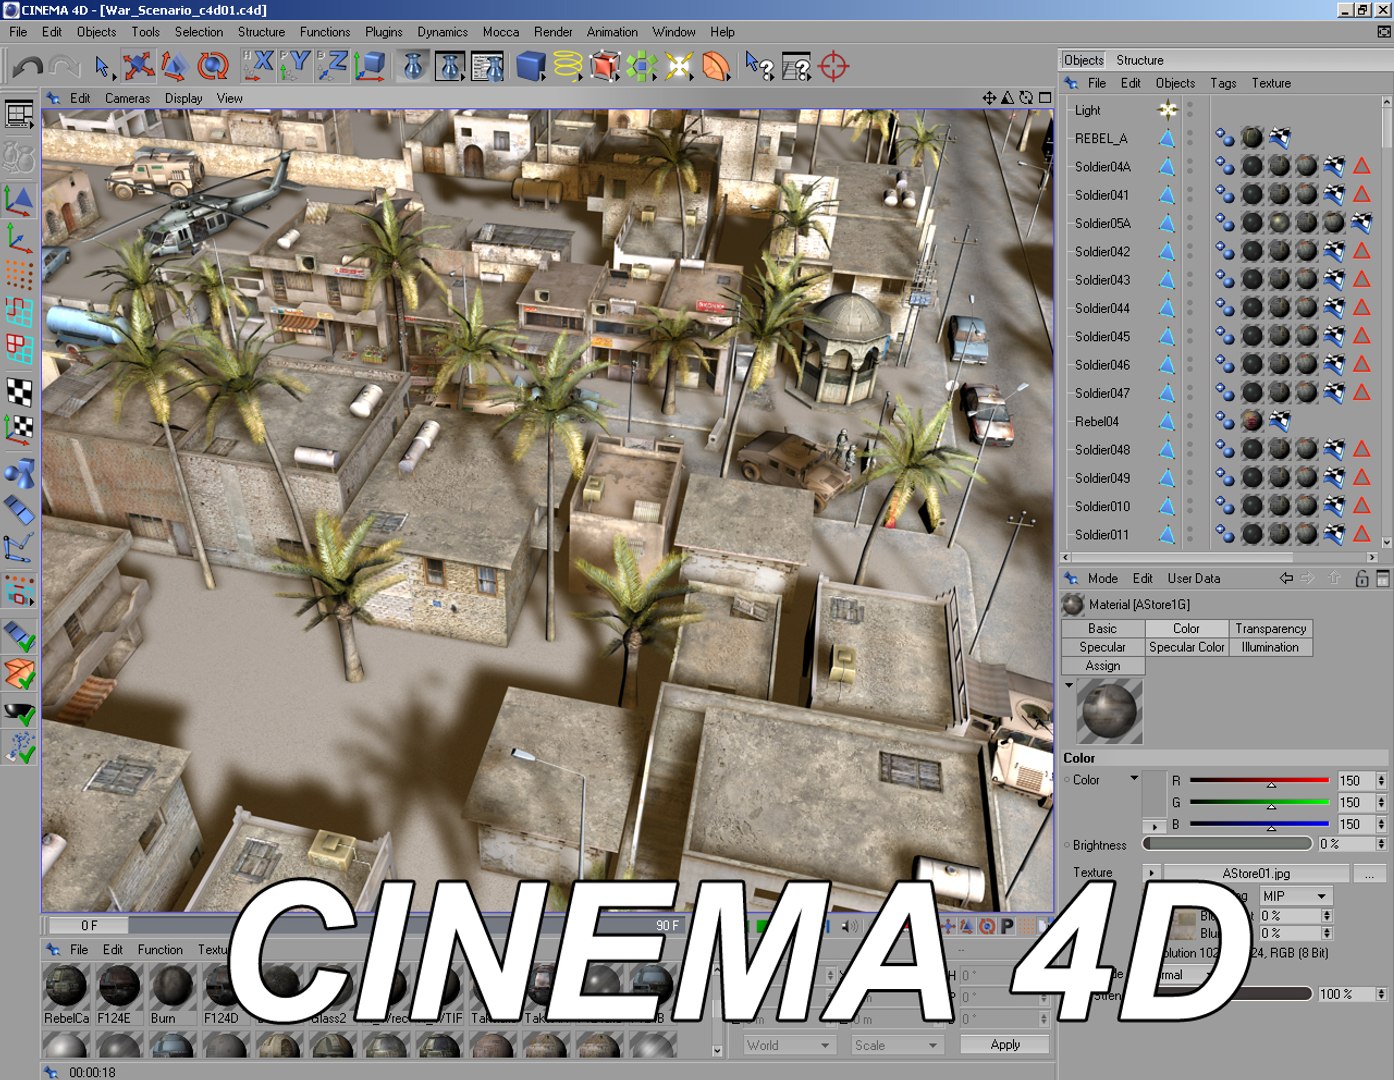Toggle the black bowl deformers green-check option

click(x=19, y=712)
